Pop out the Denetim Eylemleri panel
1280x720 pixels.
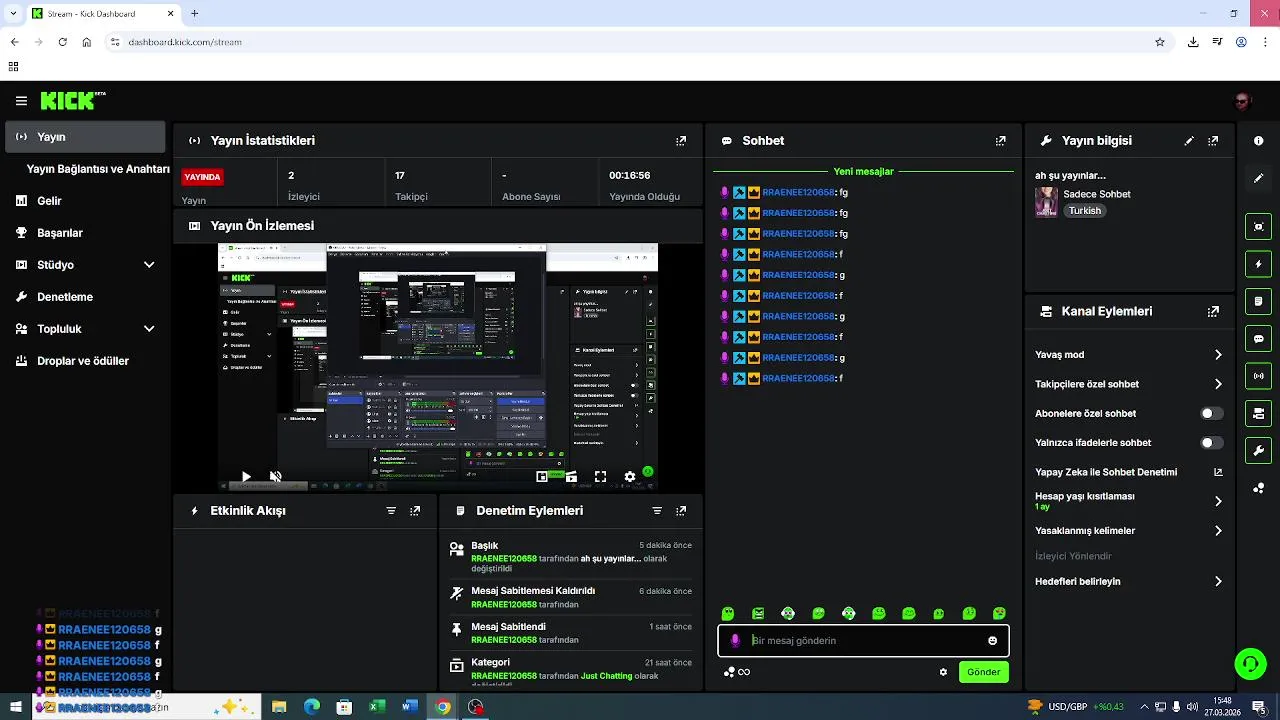(x=681, y=511)
